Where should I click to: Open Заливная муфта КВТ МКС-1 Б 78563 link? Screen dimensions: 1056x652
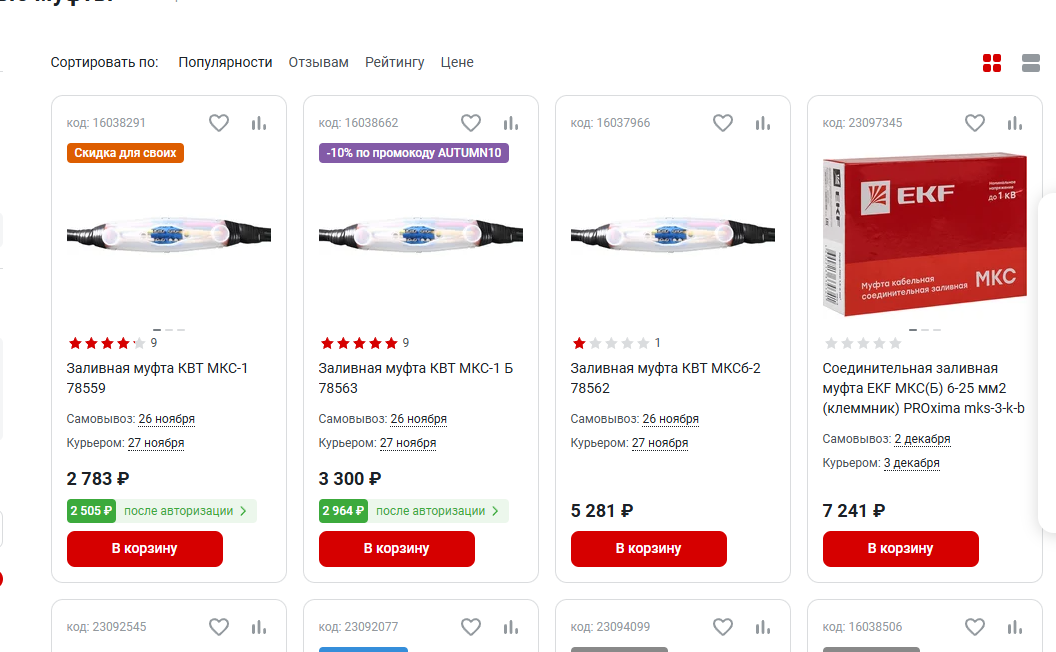[415, 378]
